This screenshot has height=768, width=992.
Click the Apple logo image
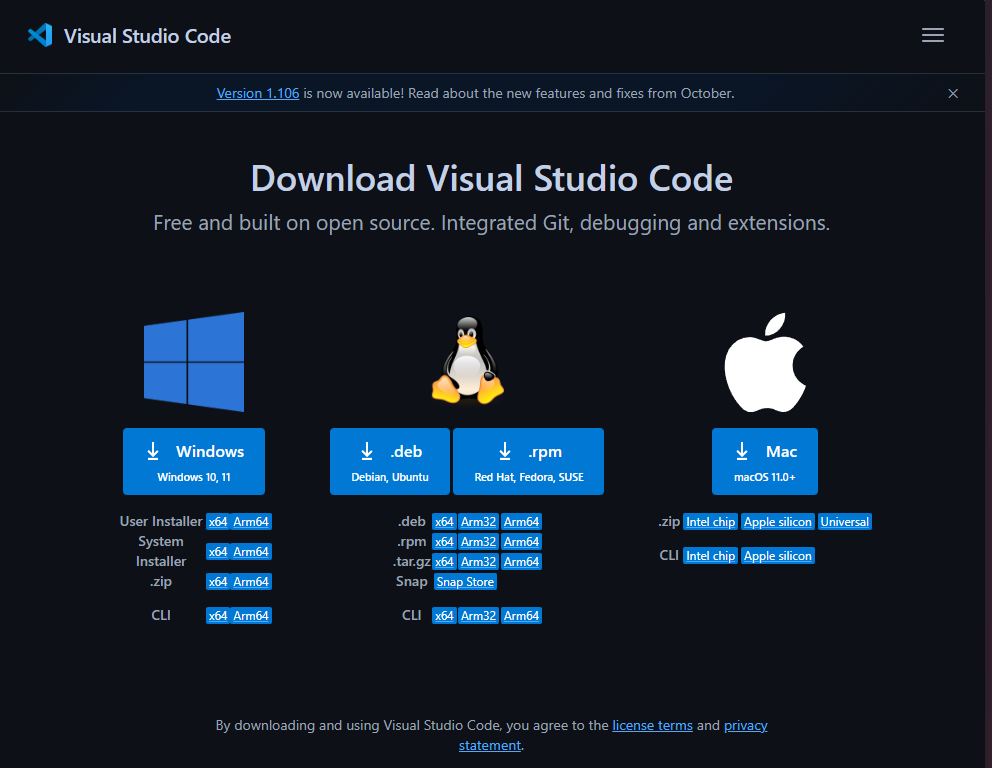pyautogui.click(x=765, y=362)
